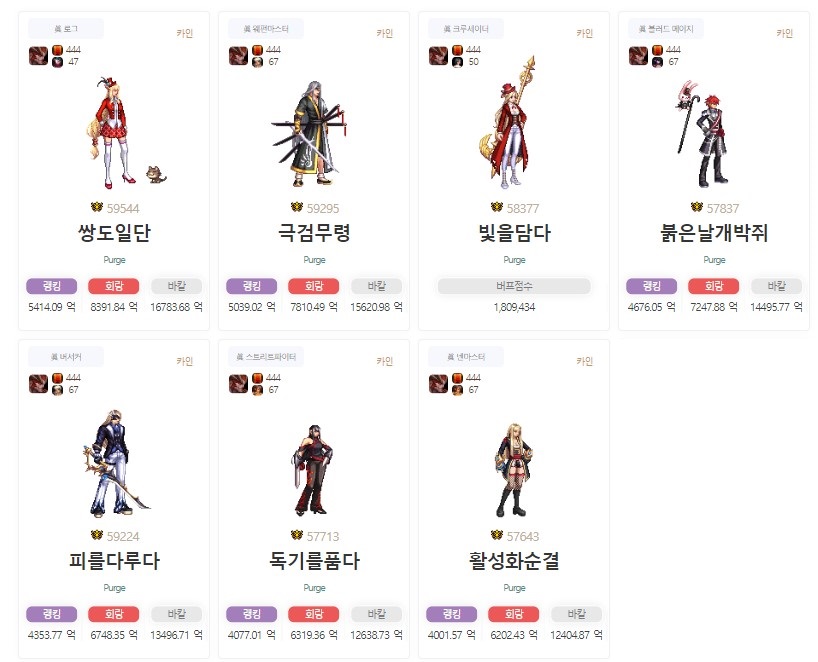The image size is (818, 662).
Task: Click the 바칼 badge on 붉은날개박쥐 card
Action: pyautogui.click(x=776, y=286)
